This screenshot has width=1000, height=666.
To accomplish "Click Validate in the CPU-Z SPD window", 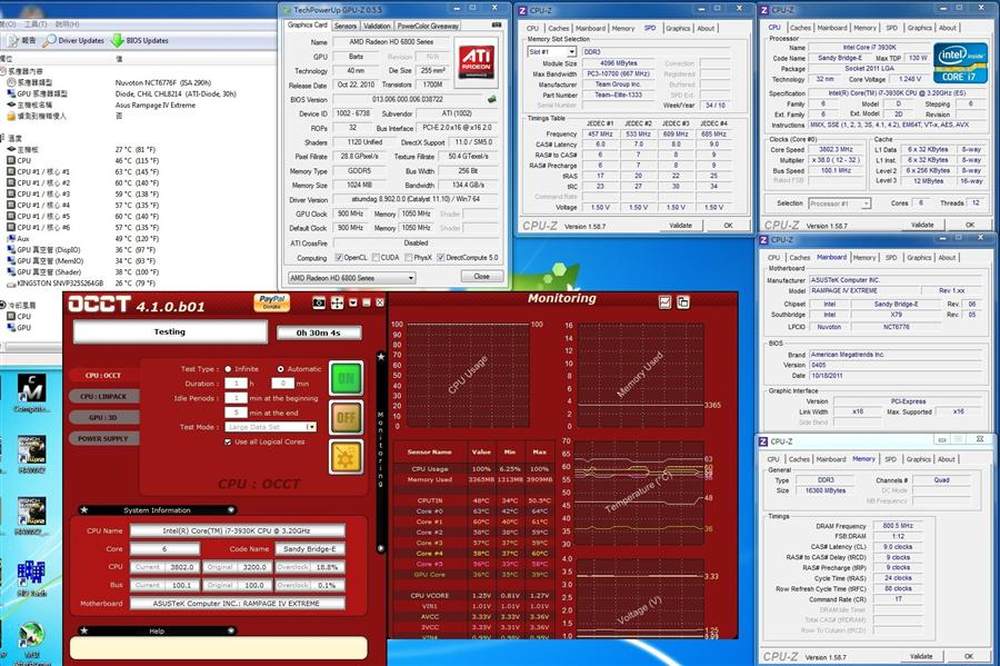I will click(x=680, y=226).
